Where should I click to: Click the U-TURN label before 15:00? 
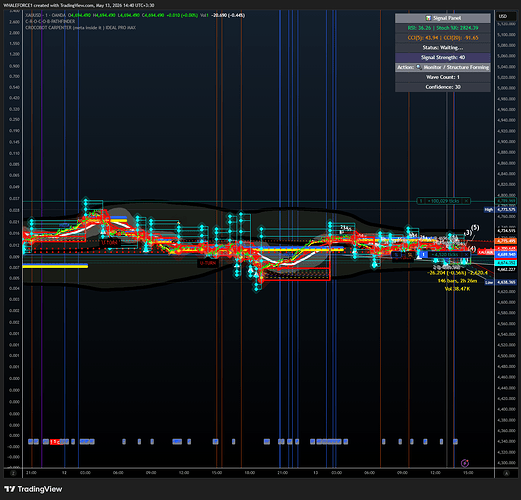(x=208, y=263)
